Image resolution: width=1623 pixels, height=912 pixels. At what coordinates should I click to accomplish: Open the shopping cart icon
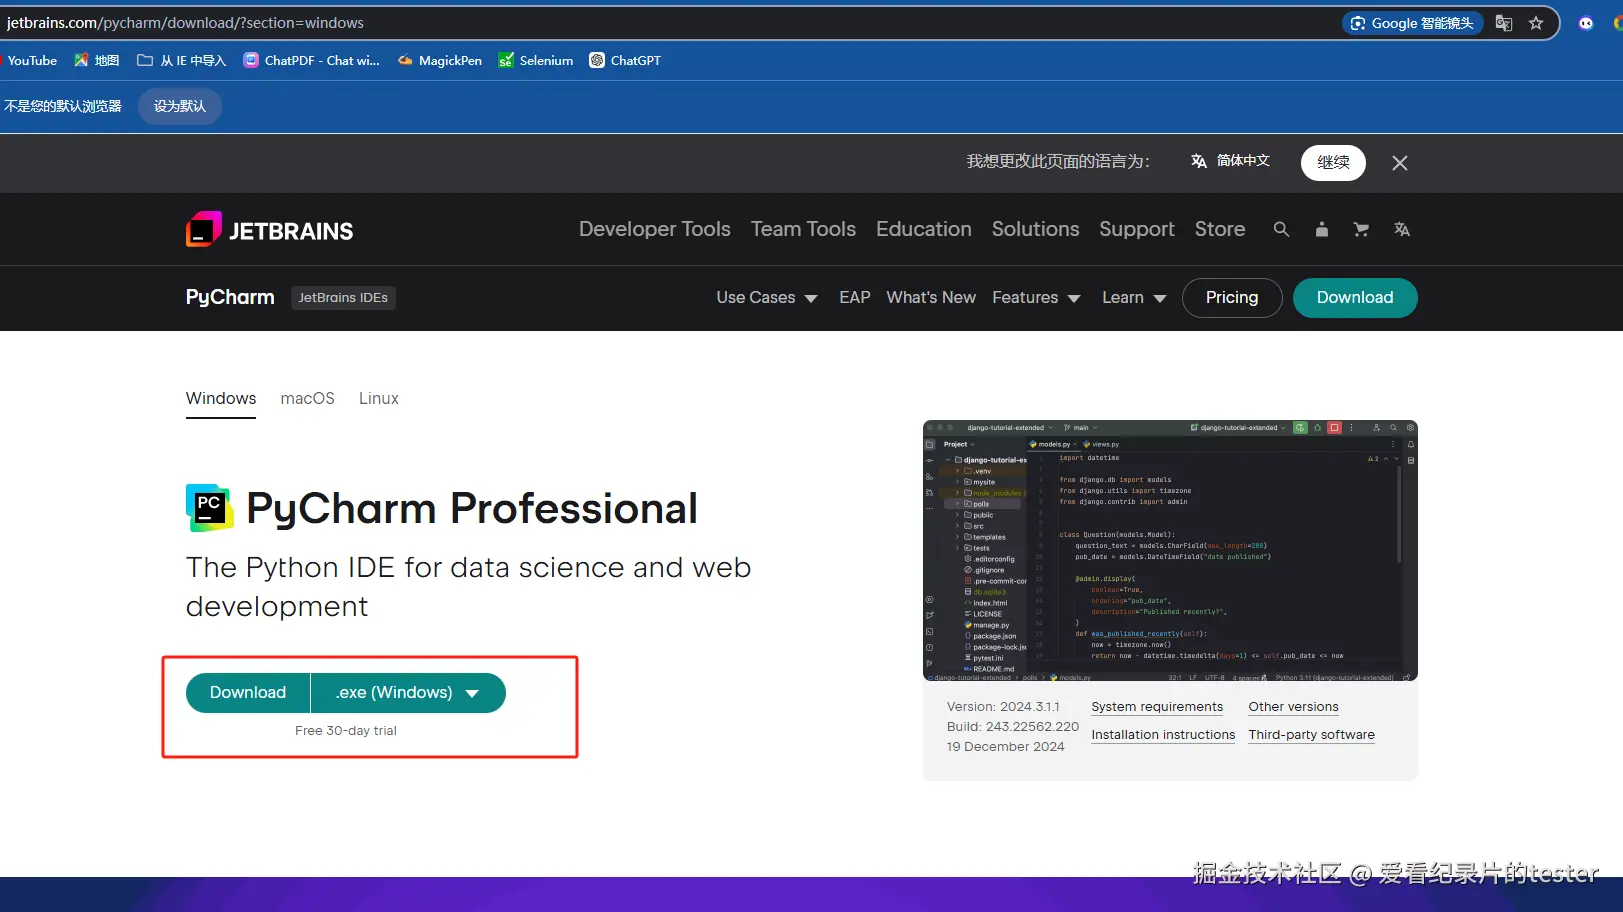pyautogui.click(x=1361, y=229)
